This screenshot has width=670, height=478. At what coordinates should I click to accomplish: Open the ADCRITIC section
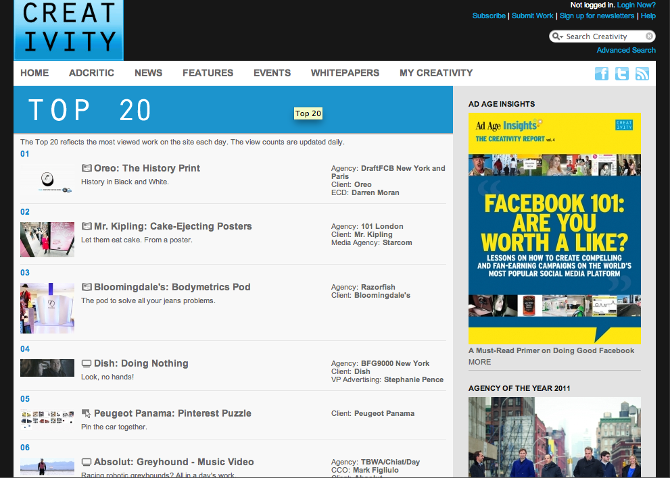[x=91, y=73]
